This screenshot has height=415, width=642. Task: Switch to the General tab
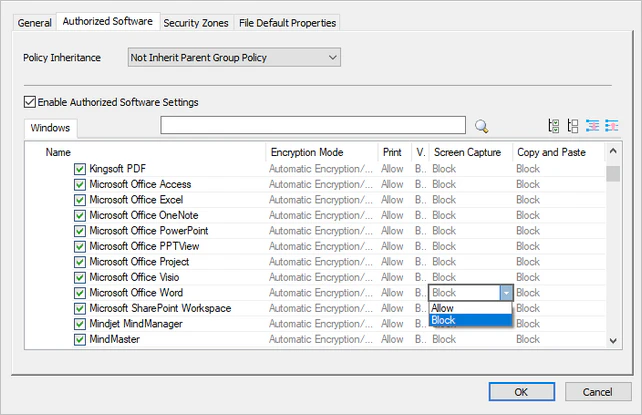pos(34,23)
